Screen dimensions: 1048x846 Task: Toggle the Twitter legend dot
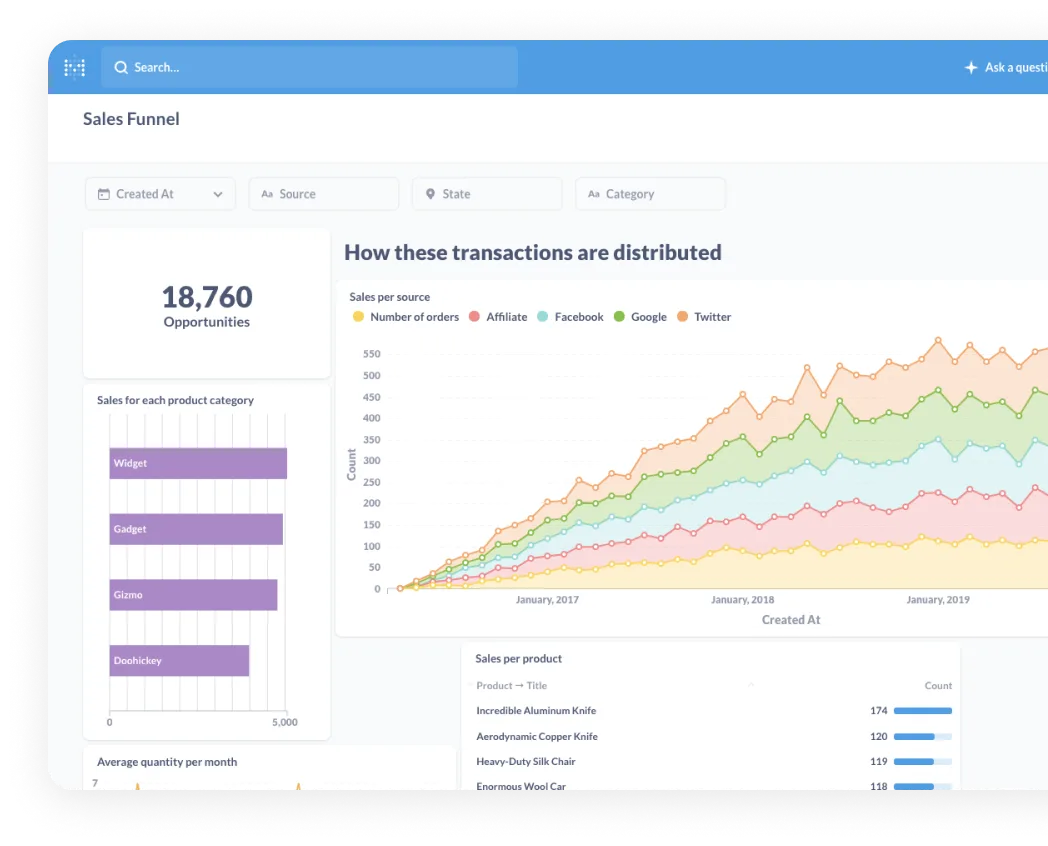tap(682, 317)
